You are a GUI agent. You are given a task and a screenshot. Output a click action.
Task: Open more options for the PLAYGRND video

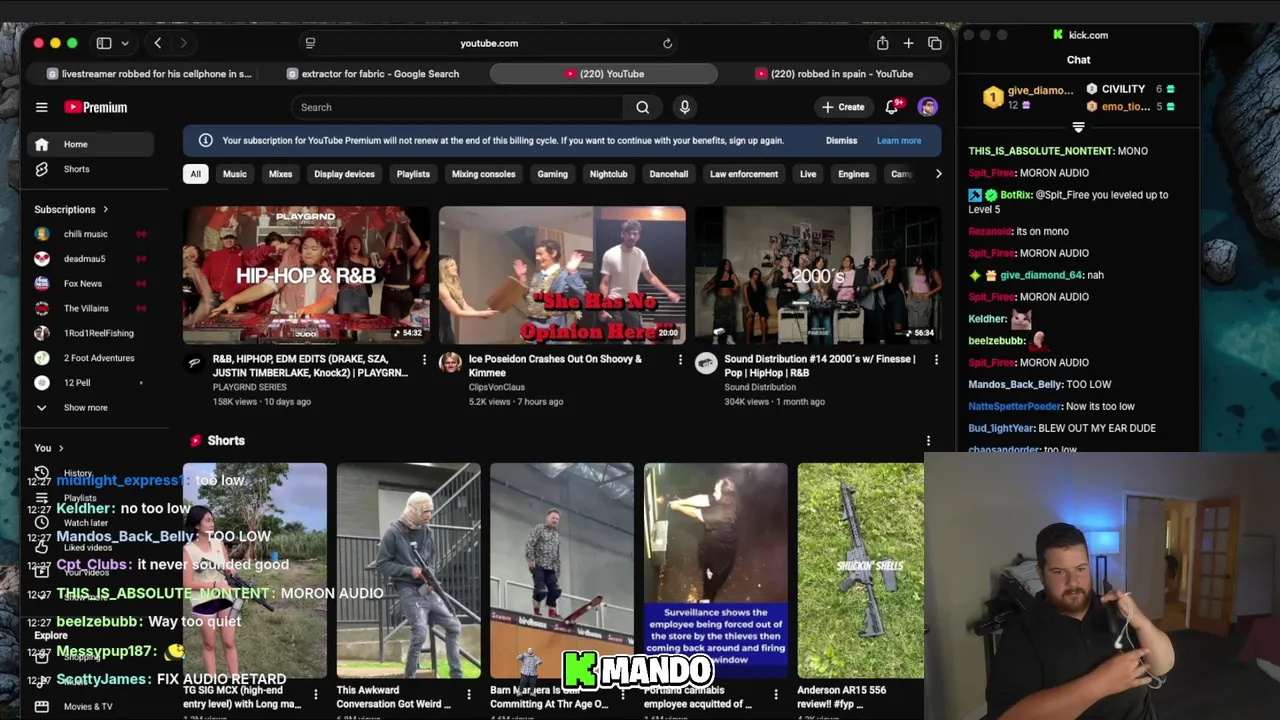point(424,359)
